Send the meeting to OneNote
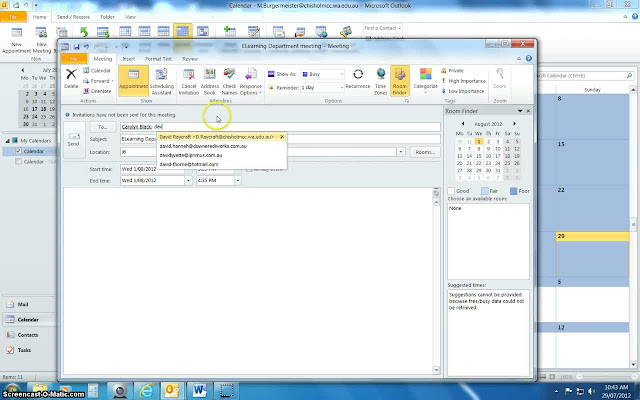640x400 pixels. click(97, 91)
